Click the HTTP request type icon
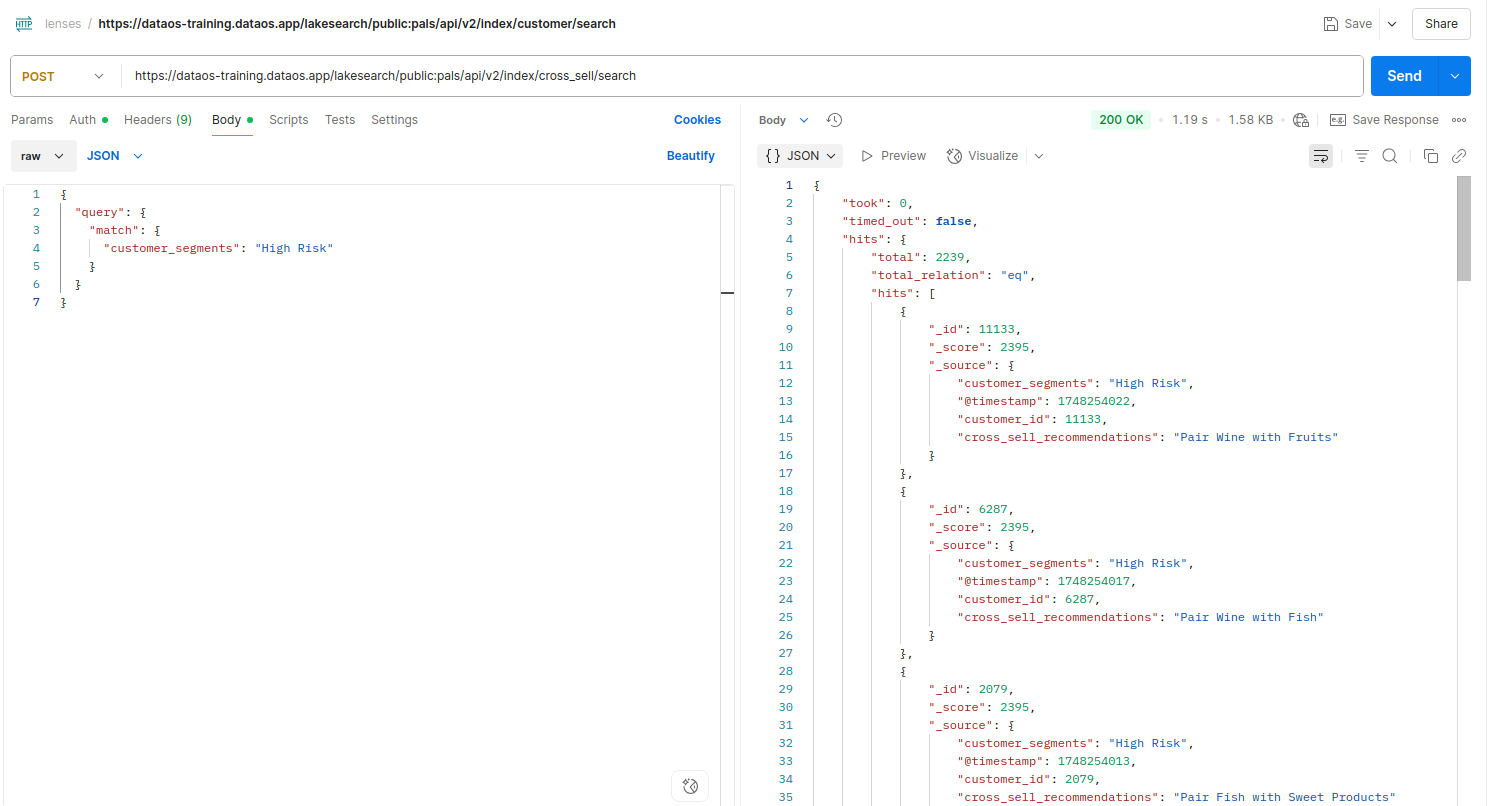 (x=24, y=23)
